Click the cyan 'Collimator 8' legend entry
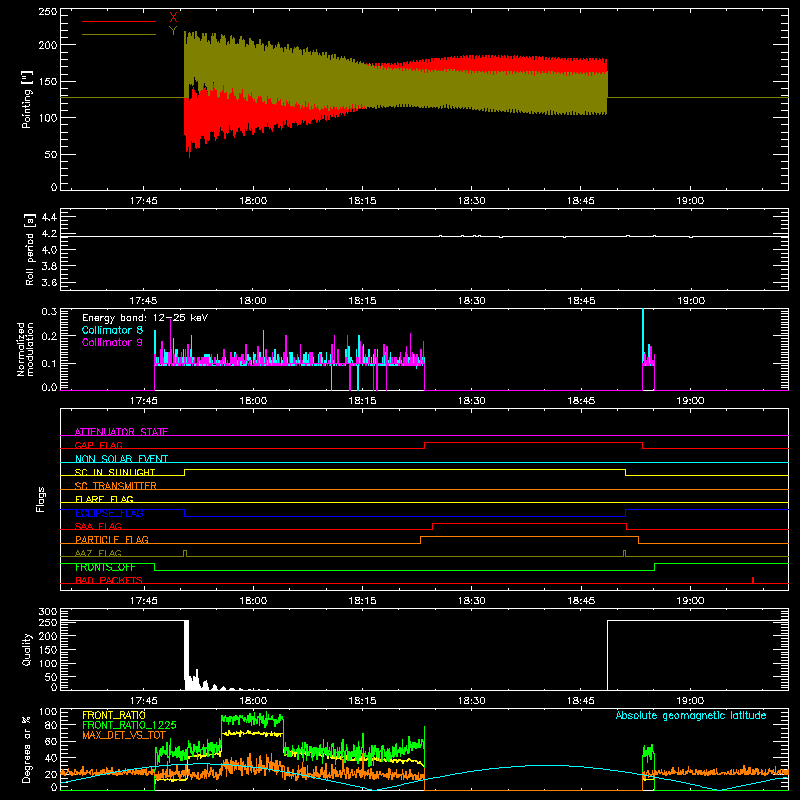 [112, 330]
